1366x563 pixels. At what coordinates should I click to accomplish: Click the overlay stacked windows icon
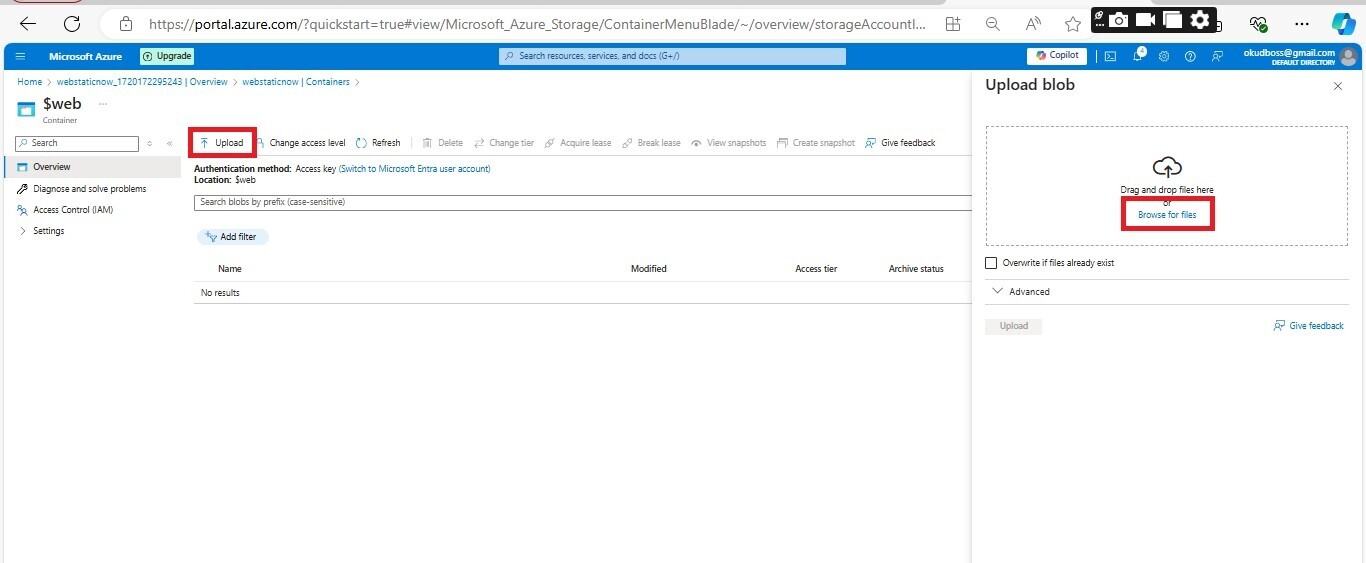pos(1172,19)
